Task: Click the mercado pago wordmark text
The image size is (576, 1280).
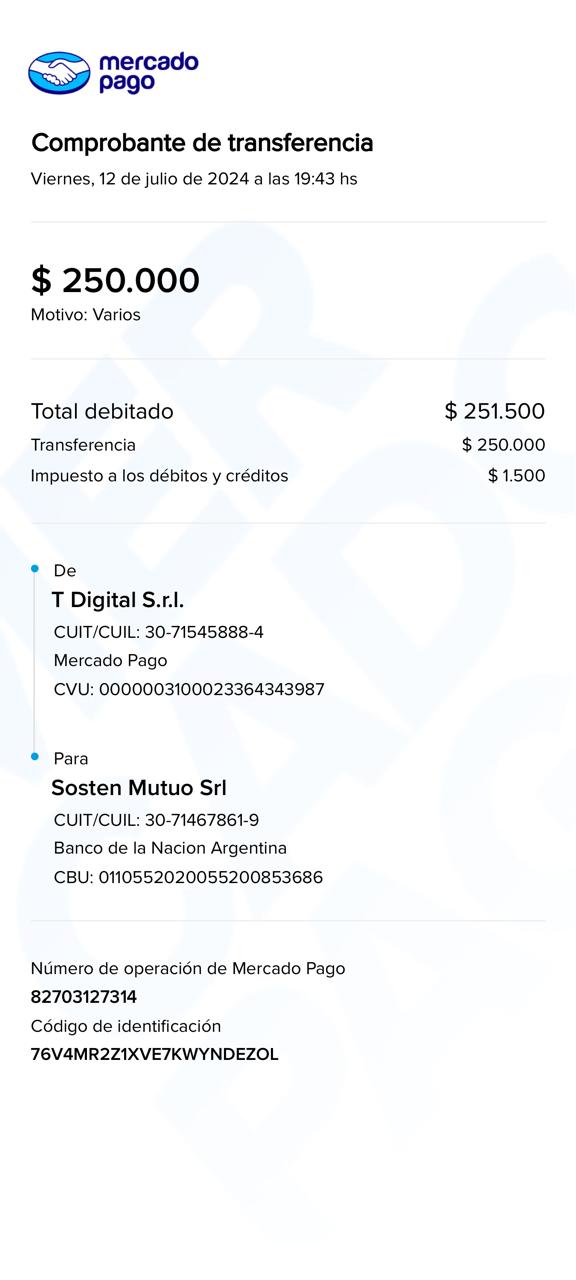Action: point(148,73)
